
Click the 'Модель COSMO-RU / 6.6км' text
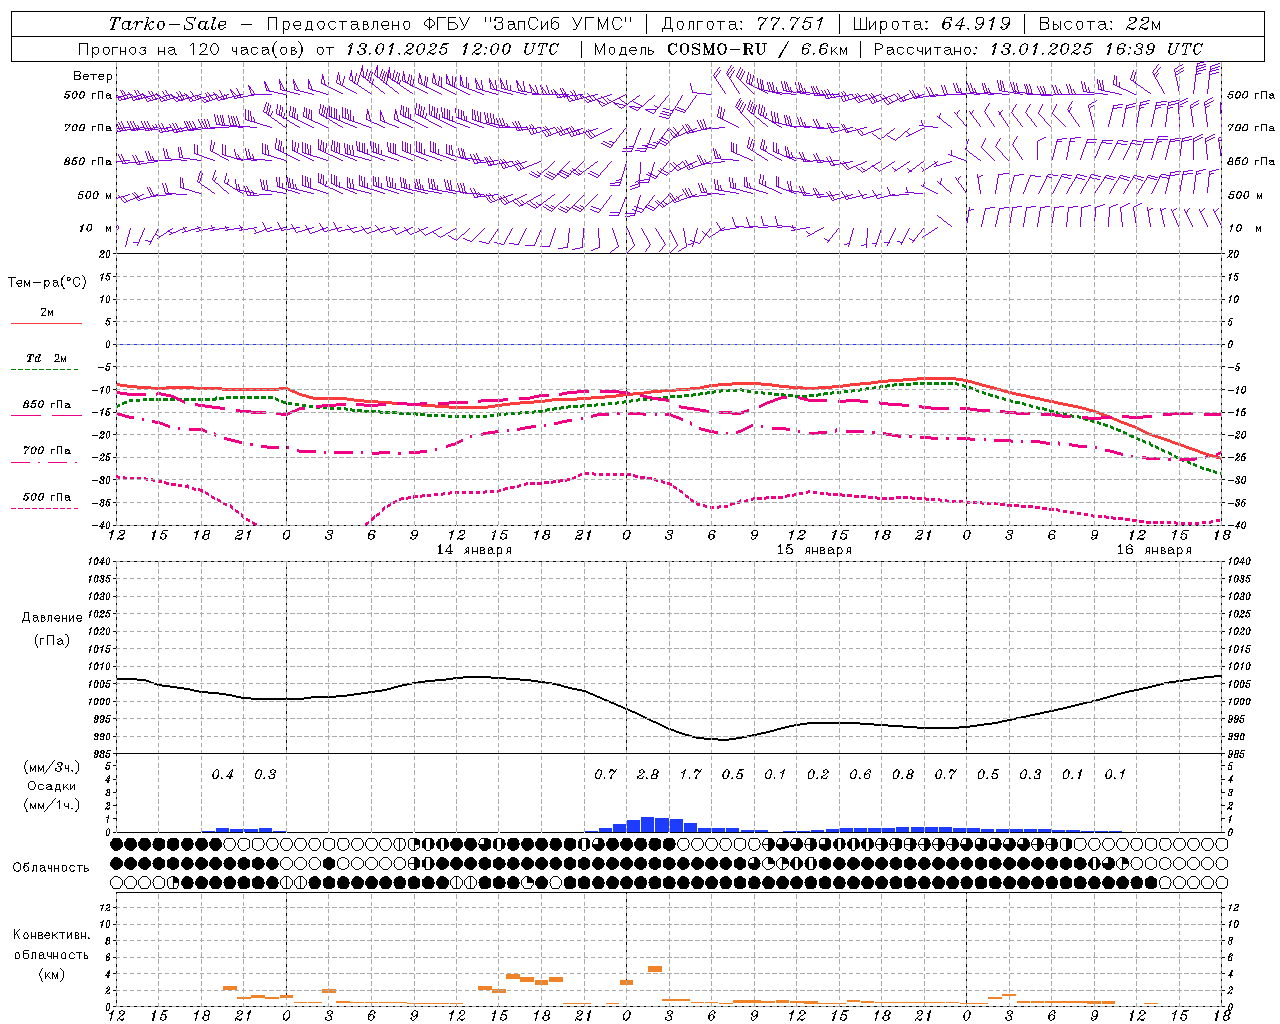721,49
